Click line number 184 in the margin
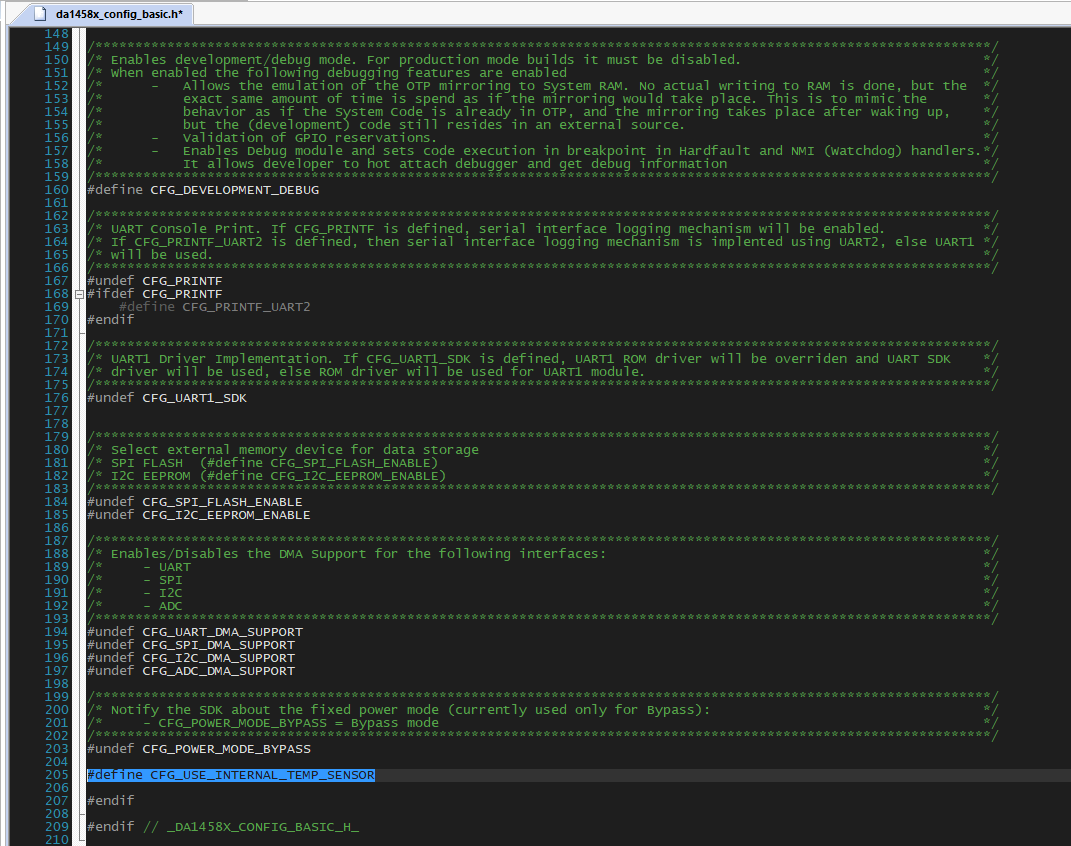Image resolution: width=1071 pixels, height=846 pixels. [x=56, y=502]
